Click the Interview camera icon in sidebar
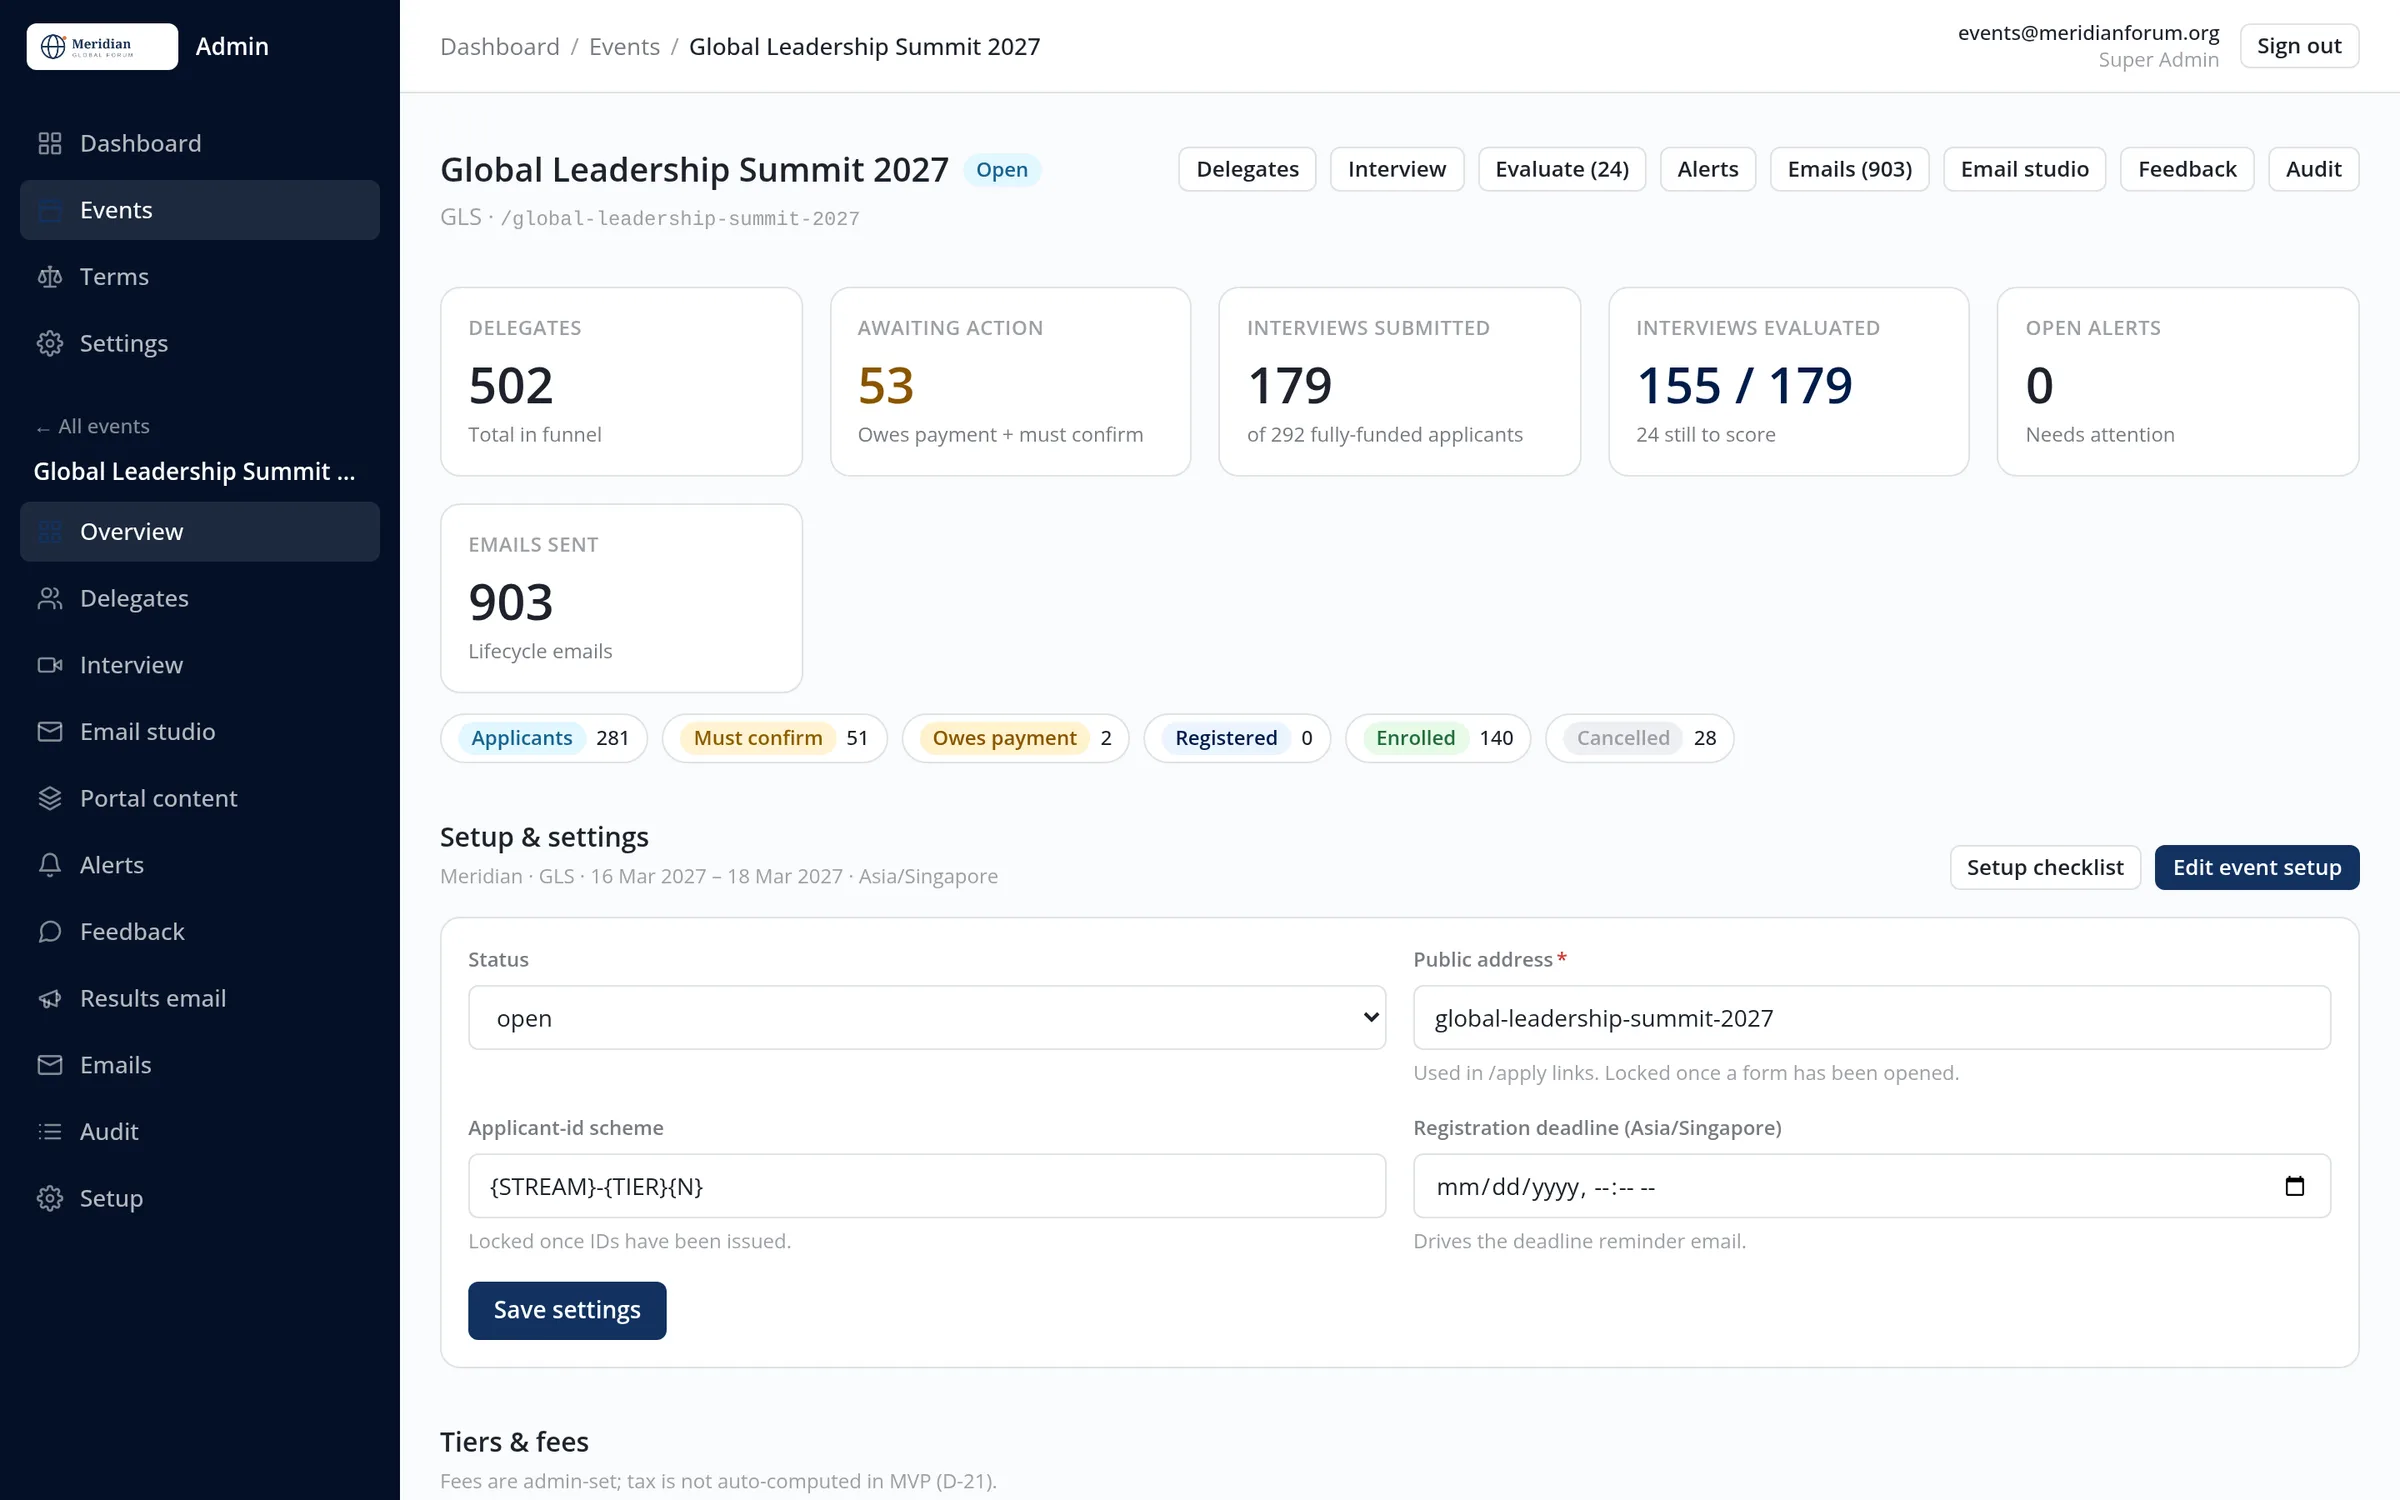The height and width of the screenshot is (1500, 2400). pyautogui.click(x=50, y=665)
